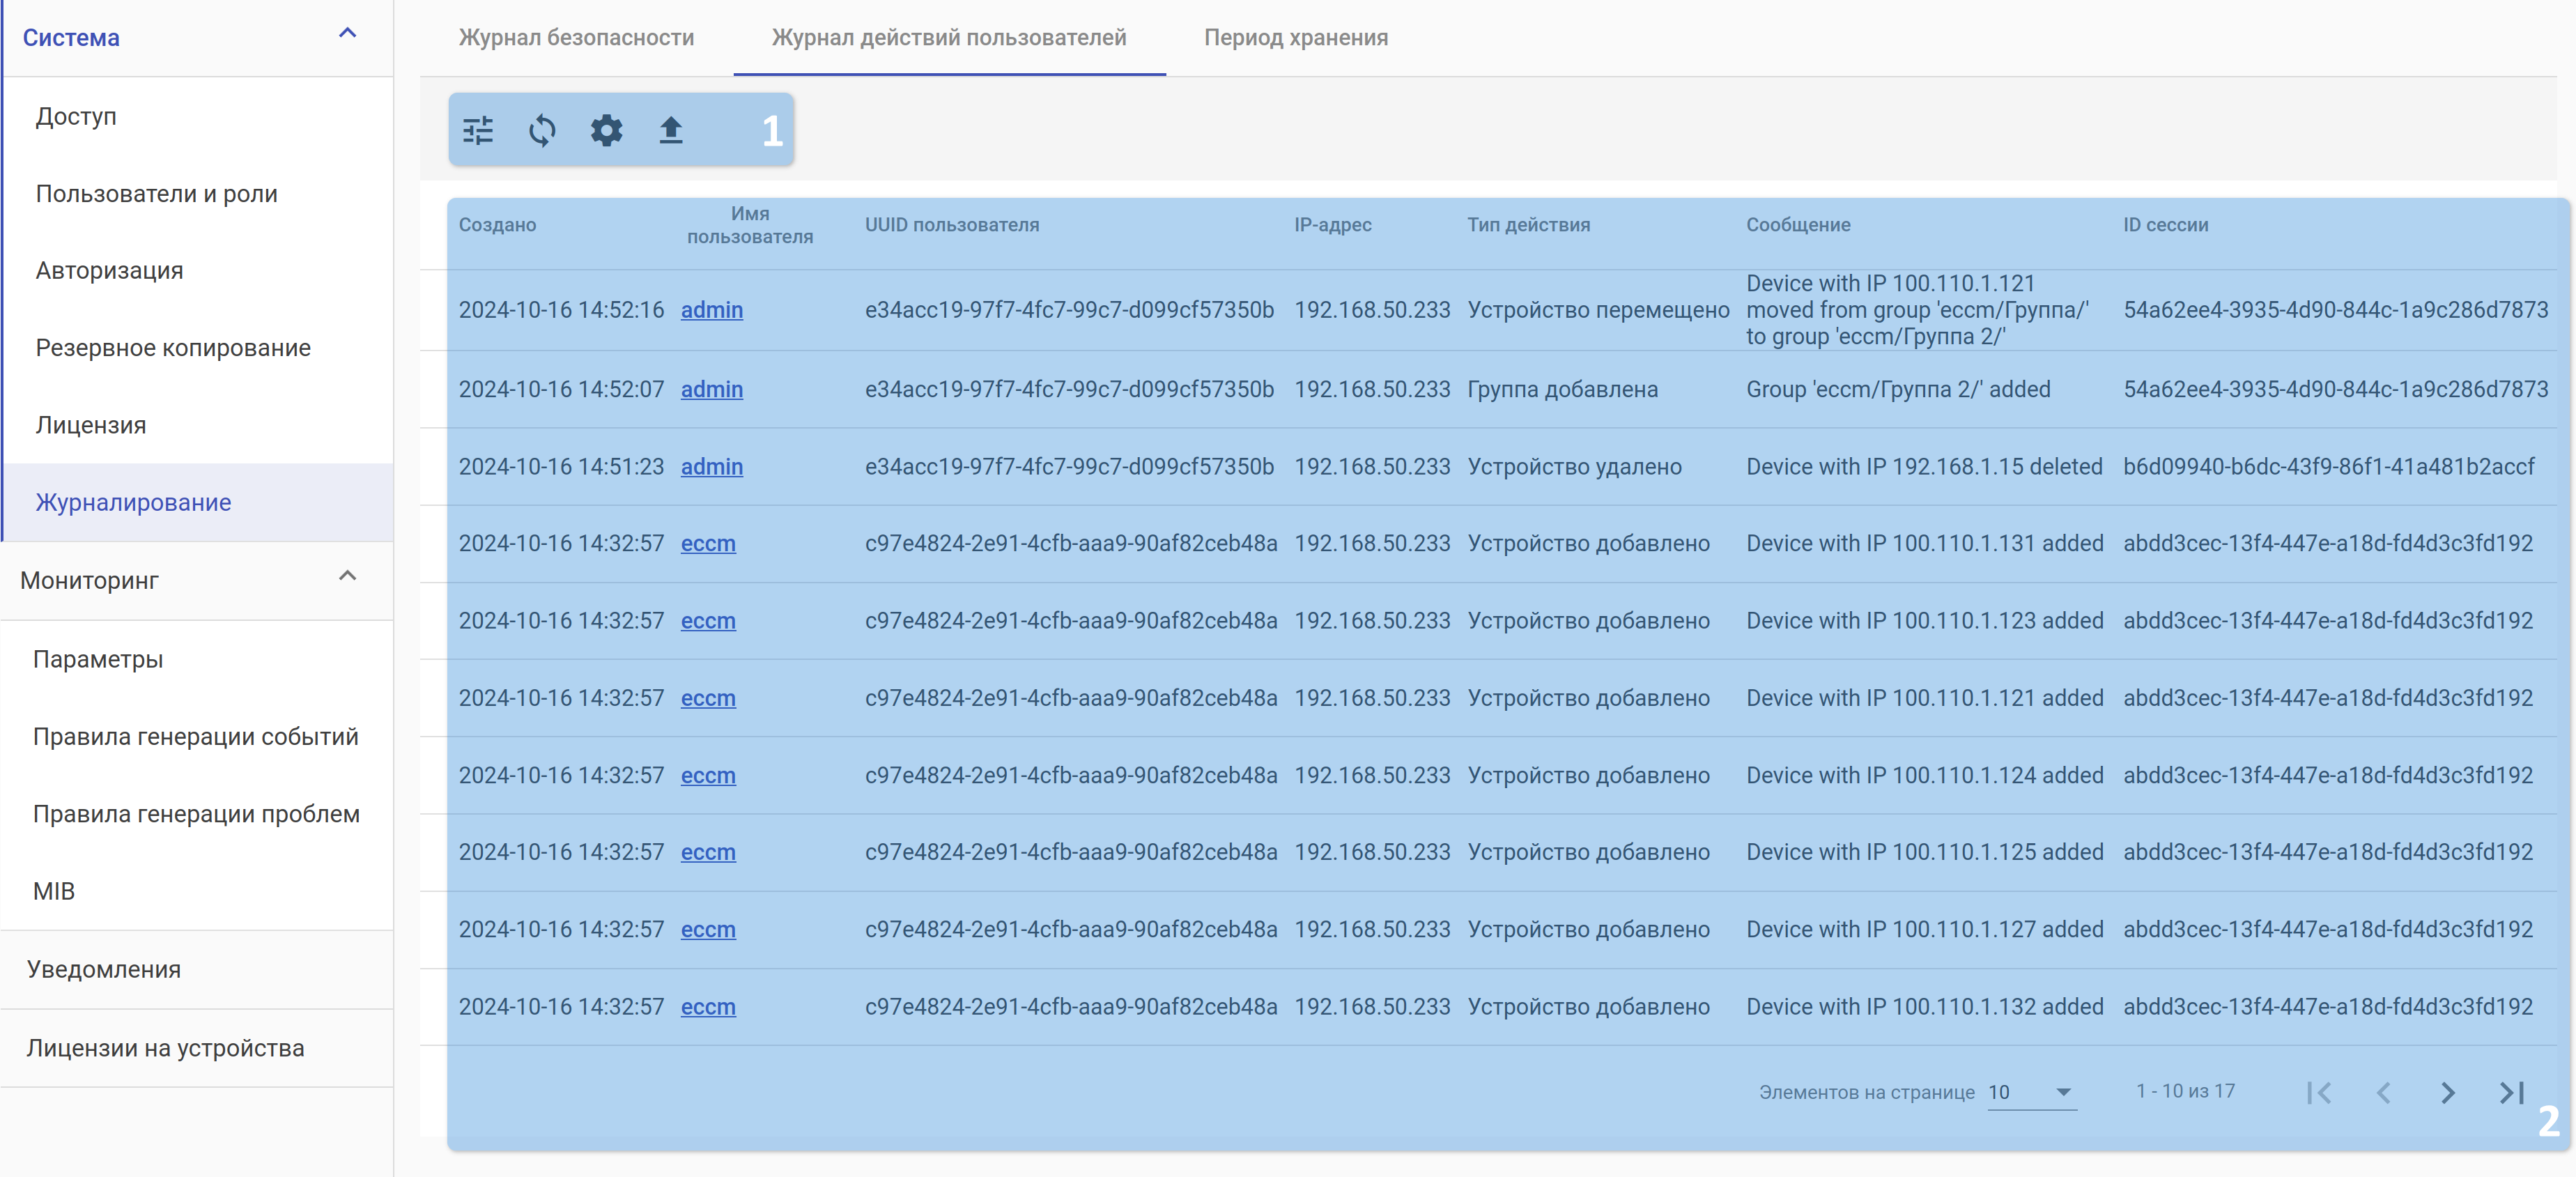Viewport: 2576px width, 1177px height.
Task: Open Пользователи и роли menu item
Action: [x=157, y=194]
